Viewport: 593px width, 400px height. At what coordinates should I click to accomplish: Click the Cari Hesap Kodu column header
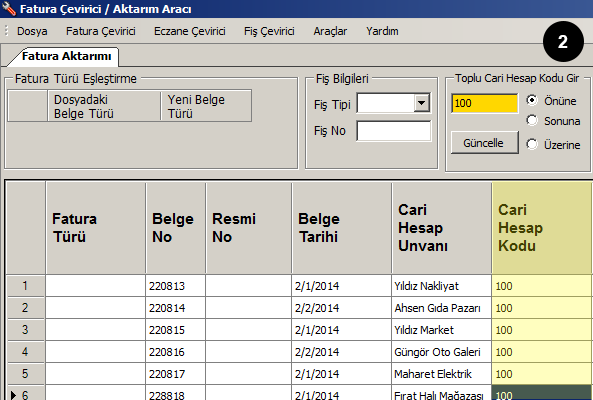542,228
